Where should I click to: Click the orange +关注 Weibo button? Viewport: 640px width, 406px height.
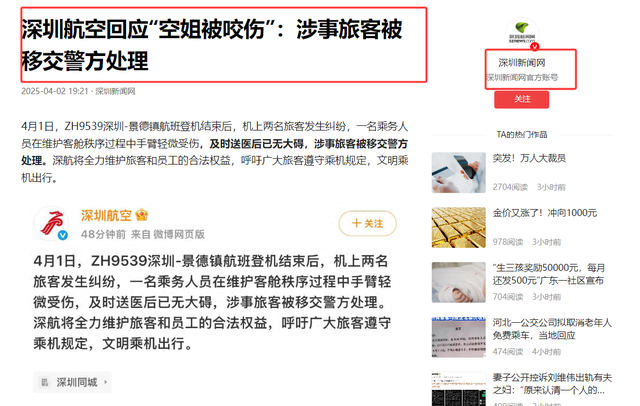(x=367, y=223)
